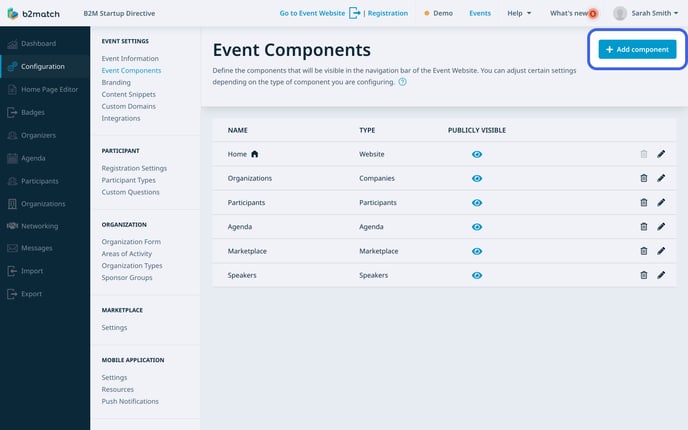Image resolution: width=688 pixels, height=430 pixels.
Task: Open Mobile Application Resources
Action: pyautogui.click(x=118, y=389)
